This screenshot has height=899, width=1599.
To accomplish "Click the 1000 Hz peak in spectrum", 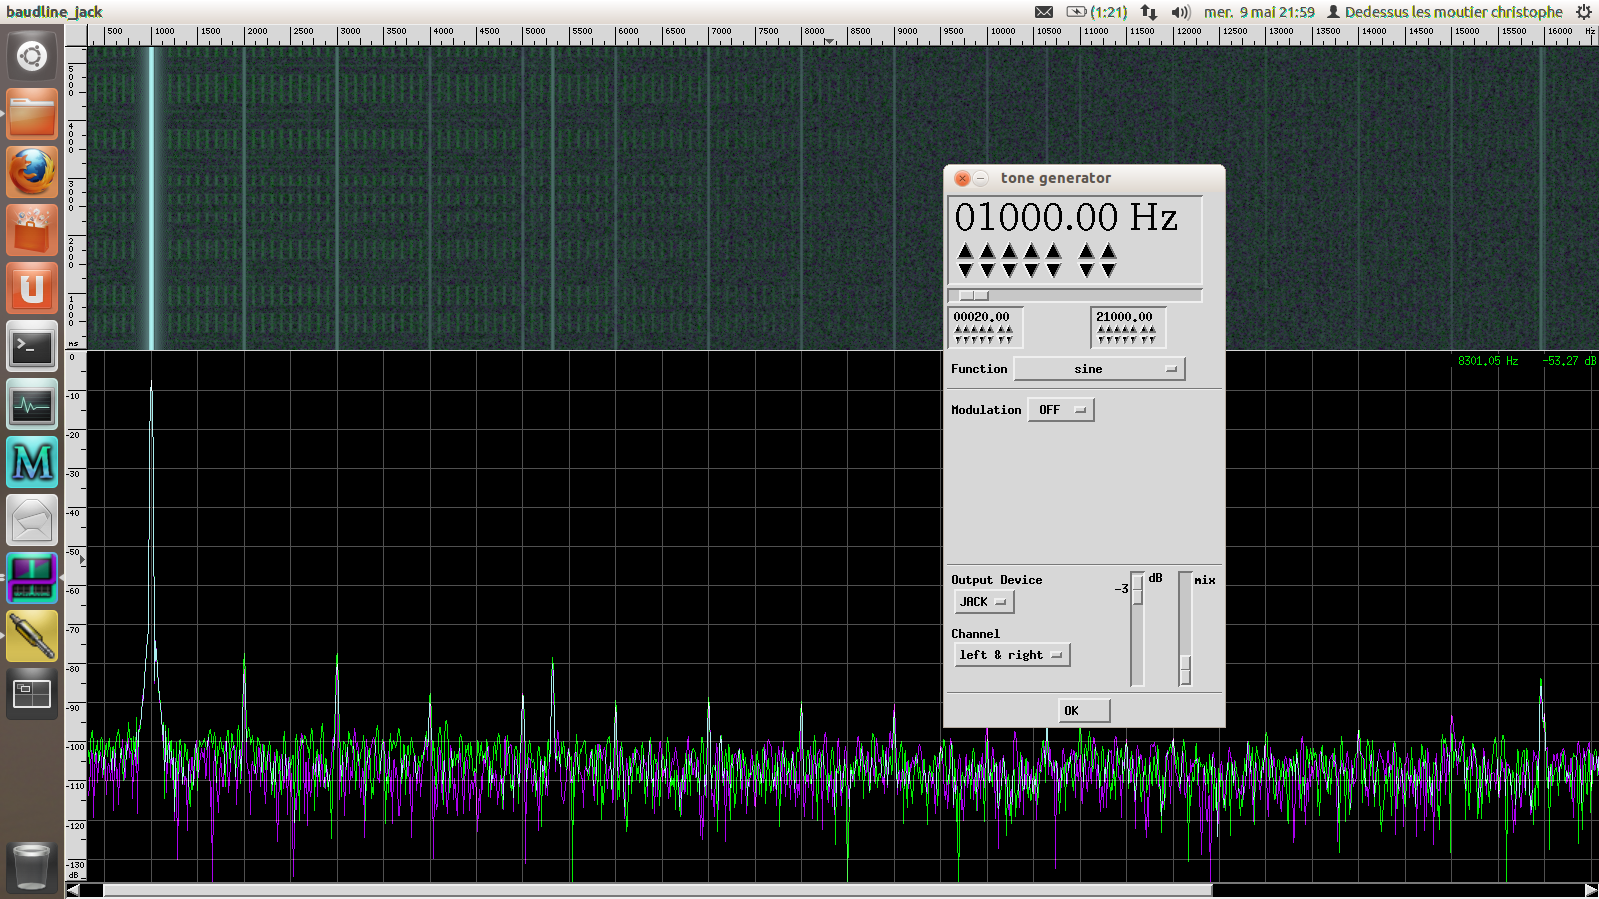I will (151, 382).
